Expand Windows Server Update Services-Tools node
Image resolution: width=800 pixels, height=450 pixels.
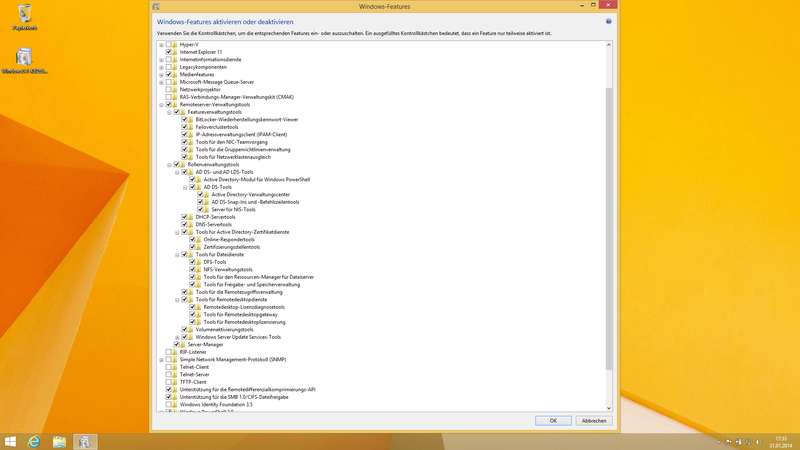(x=178, y=337)
